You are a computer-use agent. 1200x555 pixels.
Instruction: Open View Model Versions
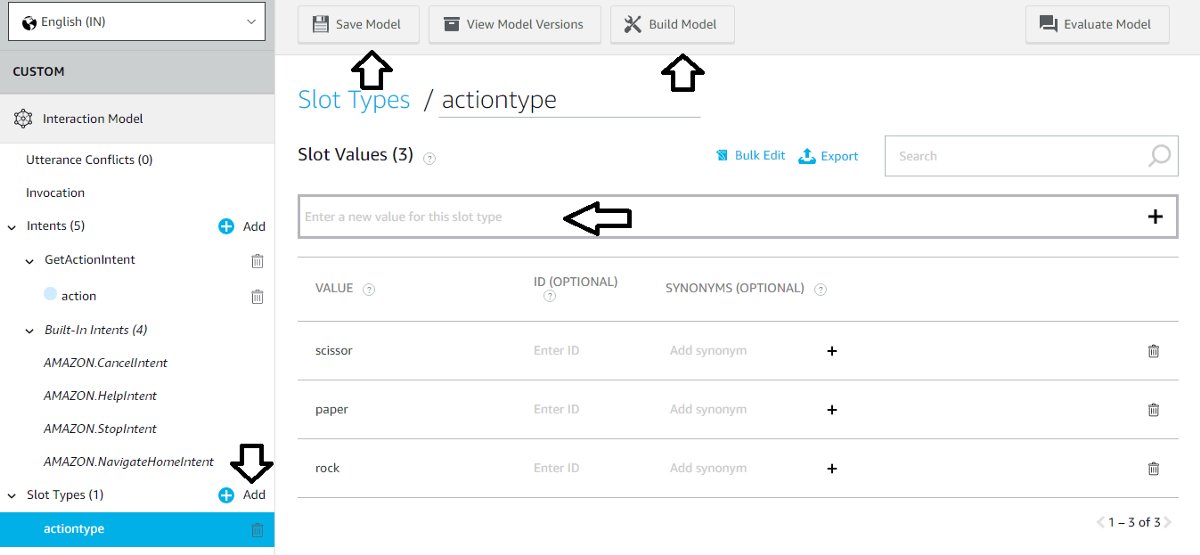click(x=514, y=24)
